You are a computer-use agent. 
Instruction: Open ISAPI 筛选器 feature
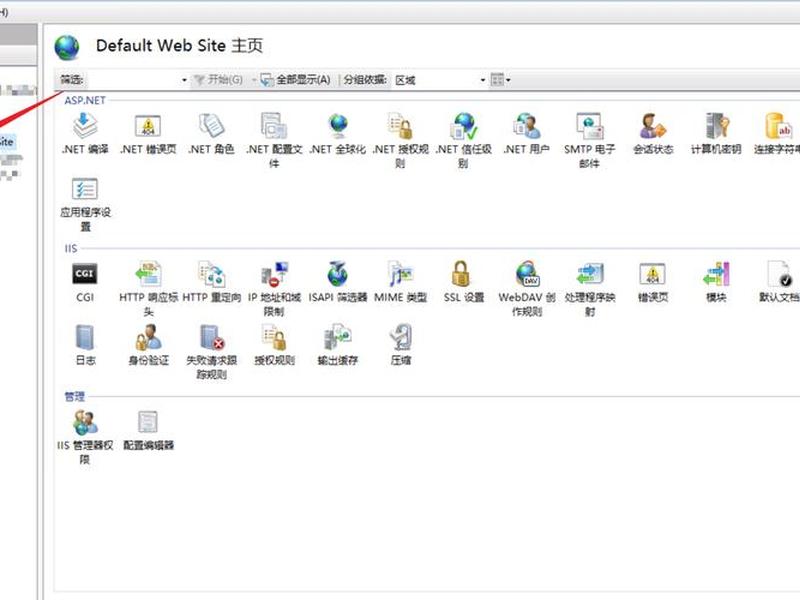[x=338, y=282]
